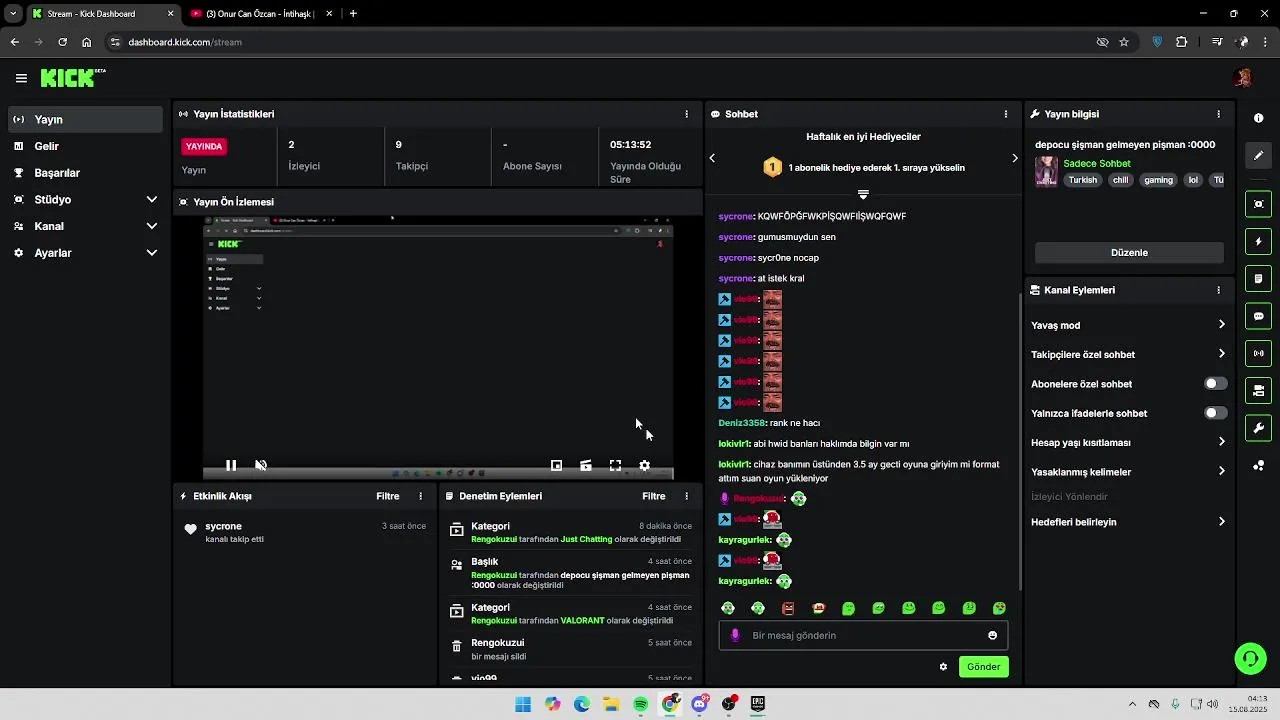Open Spotify from the taskbar
Screen dimensions: 1280x720
click(641, 704)
